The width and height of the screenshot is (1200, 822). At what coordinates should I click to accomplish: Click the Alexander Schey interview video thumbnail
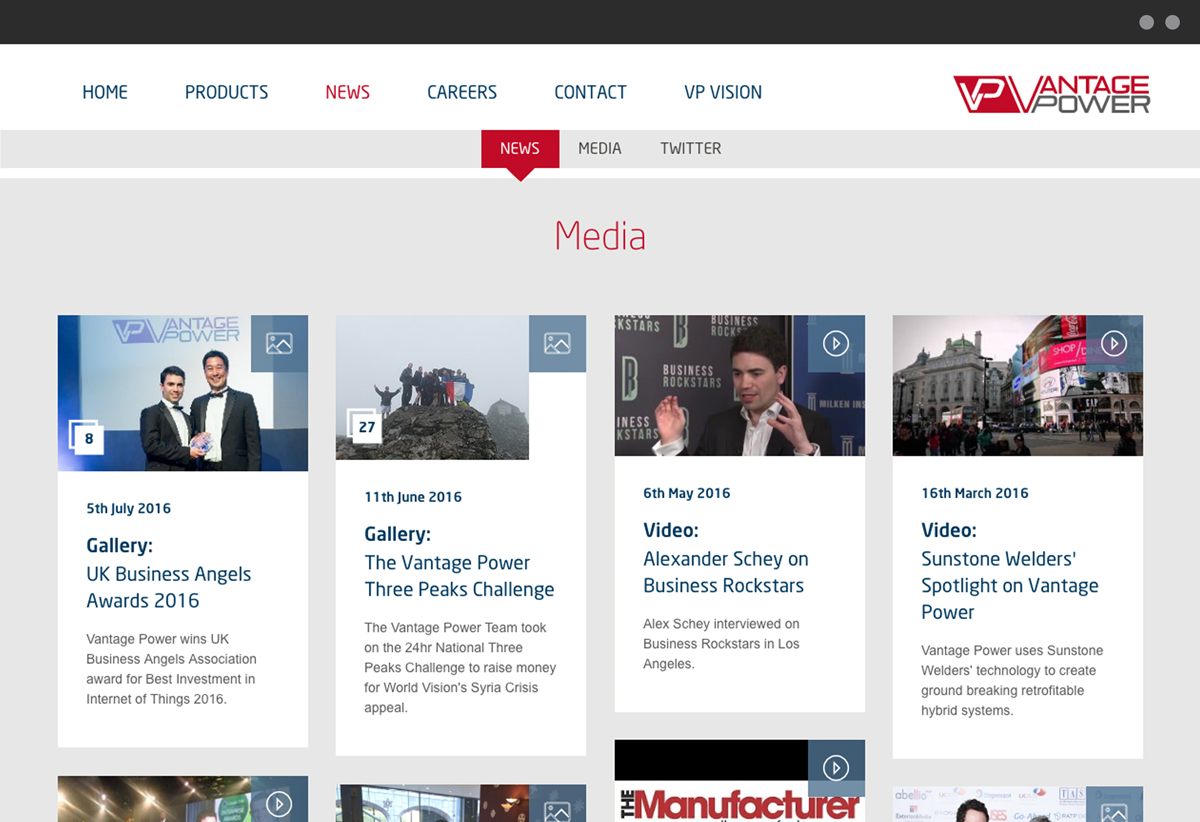(x=740, y=386)
